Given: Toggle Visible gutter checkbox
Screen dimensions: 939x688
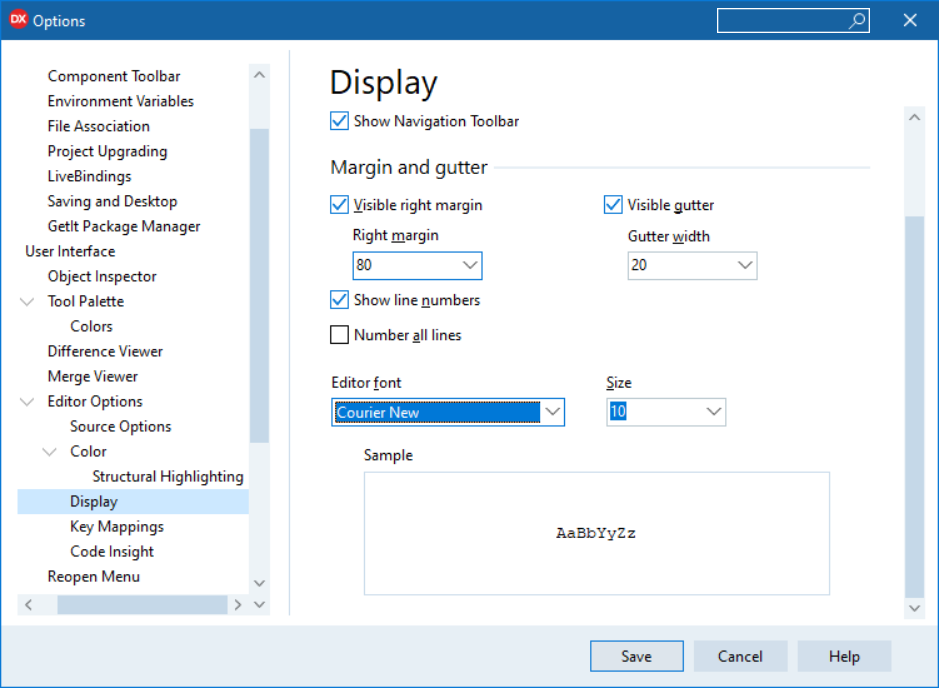Looking at the screenshot, I should pyautogui.click(x=613, y=205).
